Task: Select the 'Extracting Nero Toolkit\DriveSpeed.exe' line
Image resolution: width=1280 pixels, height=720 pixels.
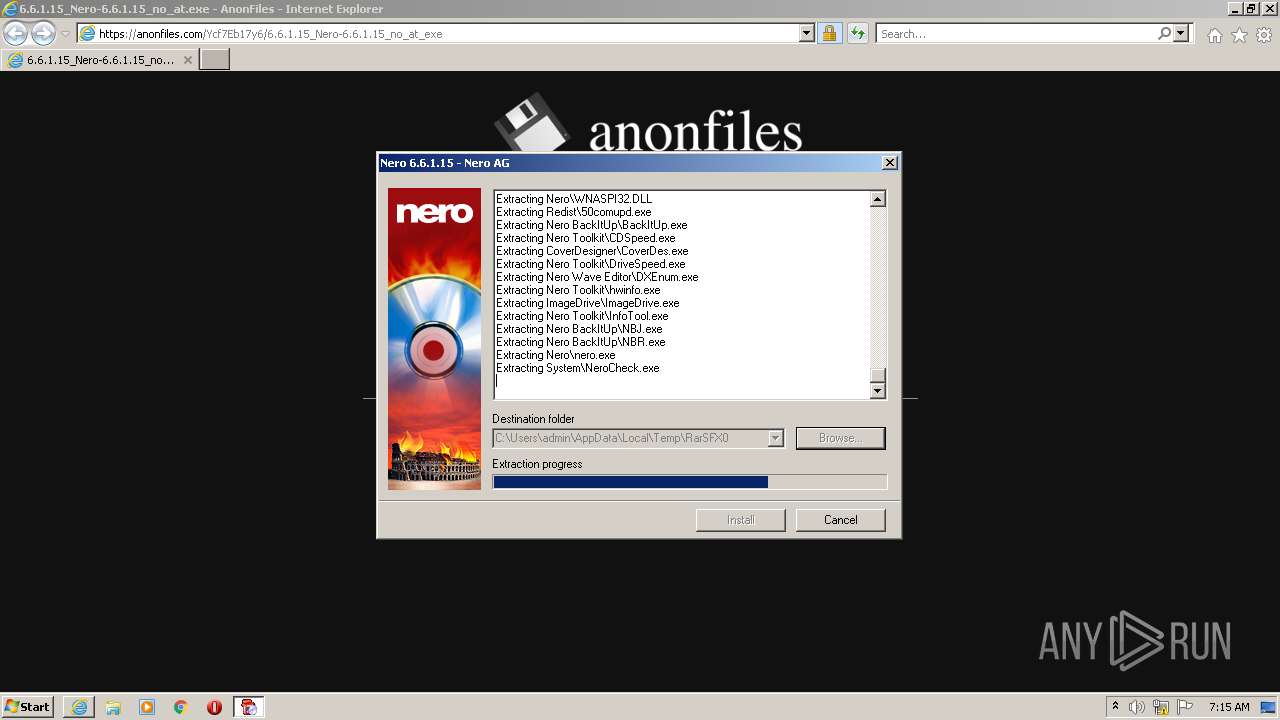Action: tap(591, 264)
